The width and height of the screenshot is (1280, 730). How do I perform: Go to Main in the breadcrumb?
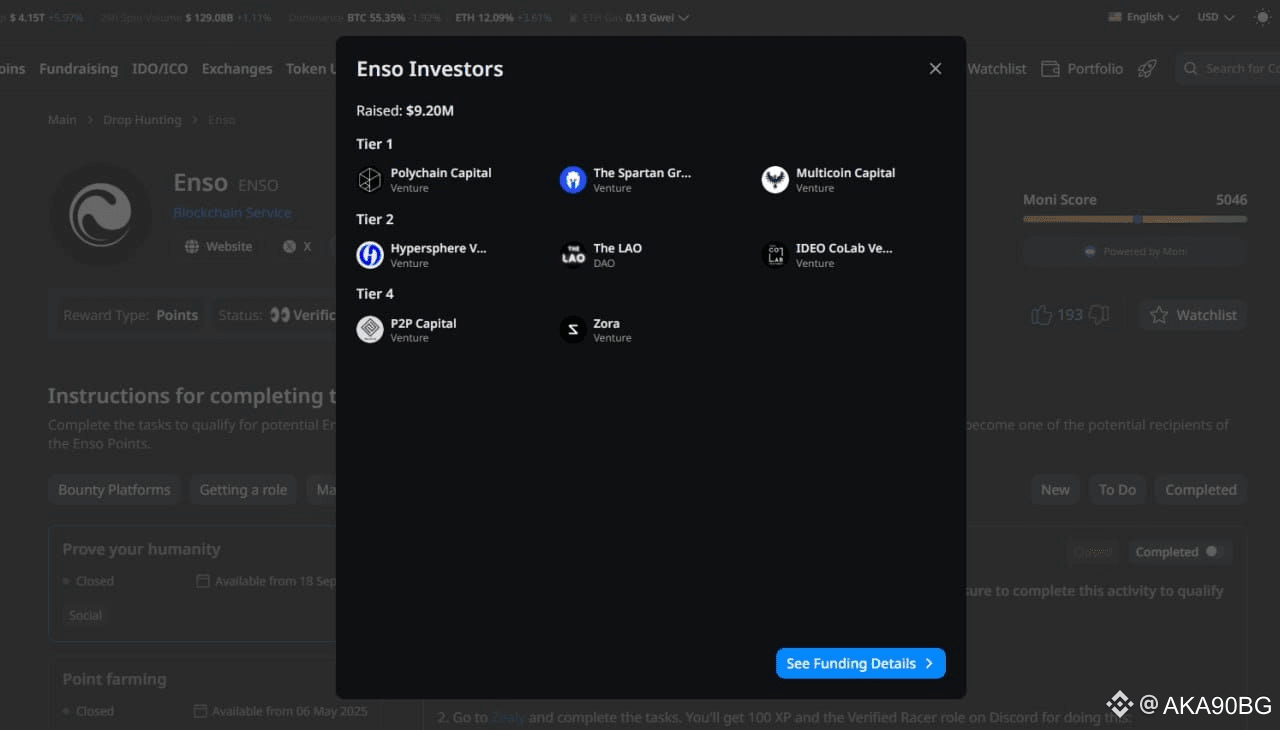(62, 120)
